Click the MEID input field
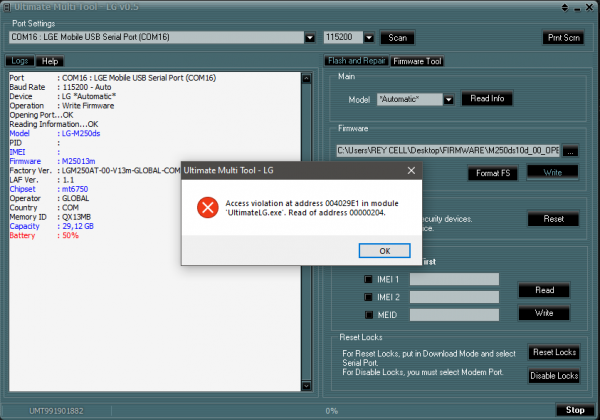The image size is (600, 420). (454, 315)
